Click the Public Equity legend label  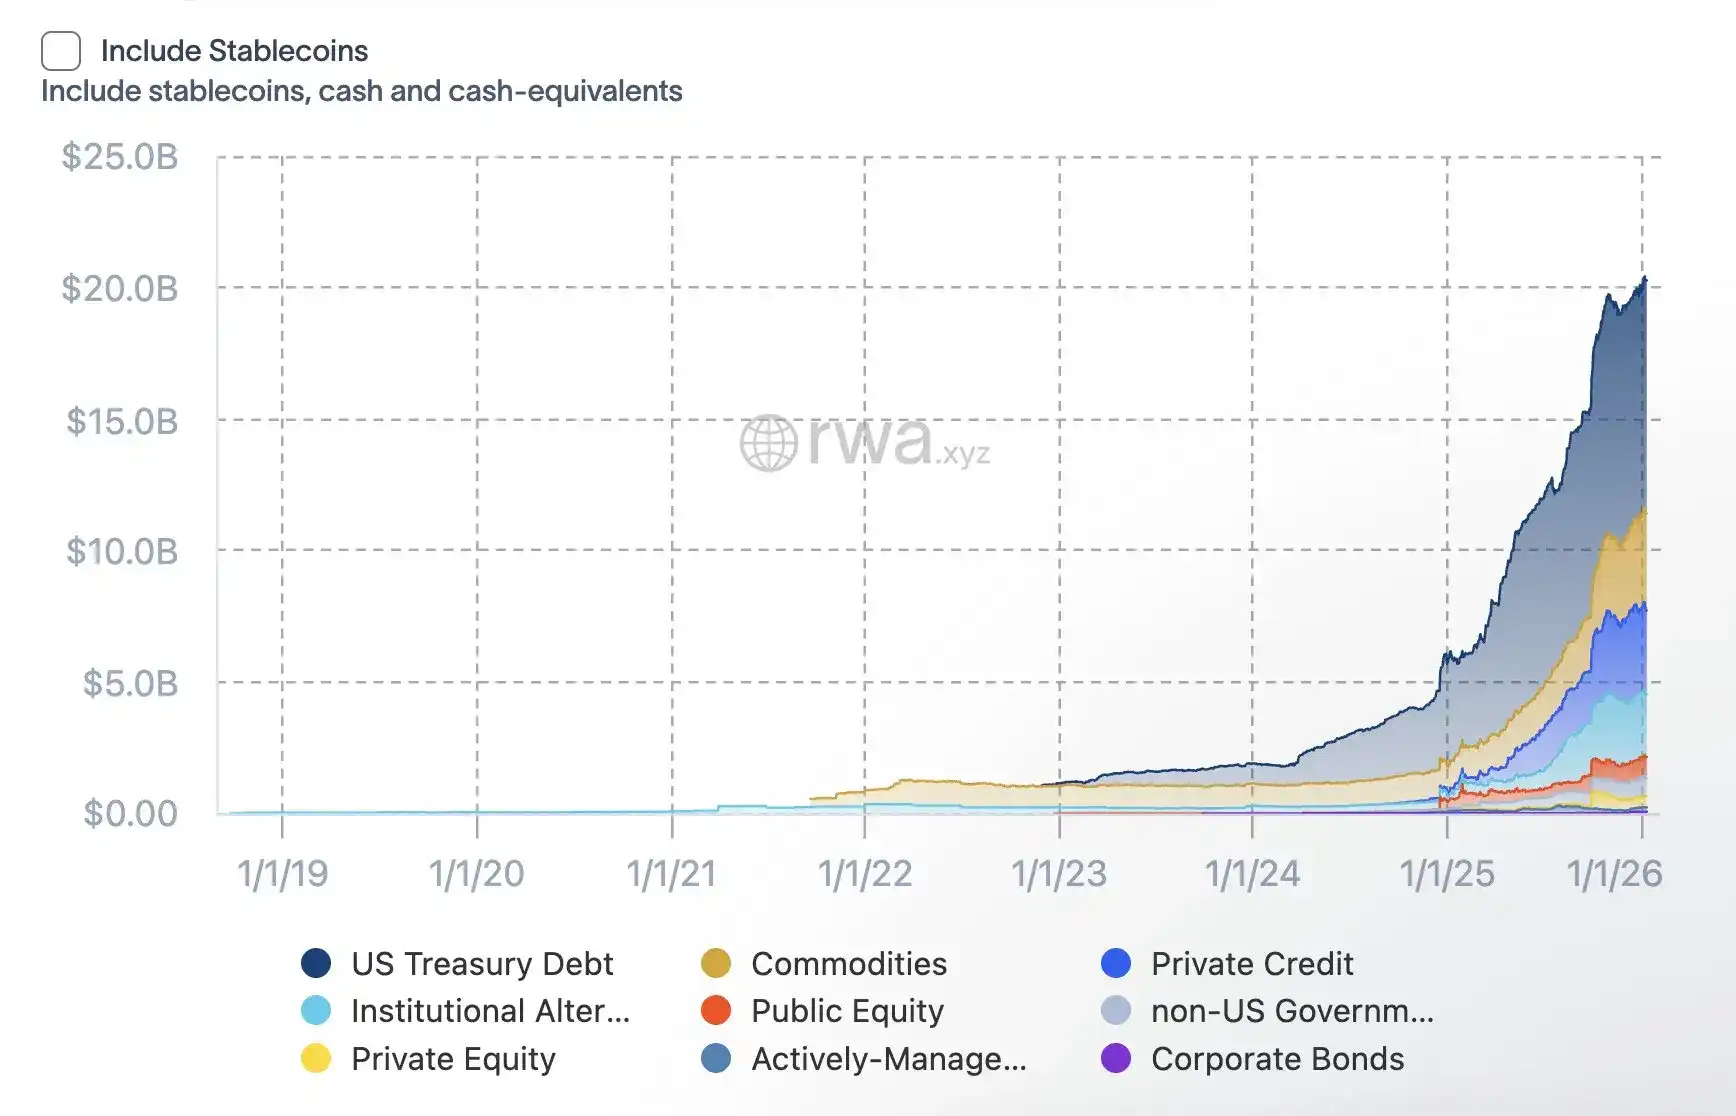pos(847,1010)
